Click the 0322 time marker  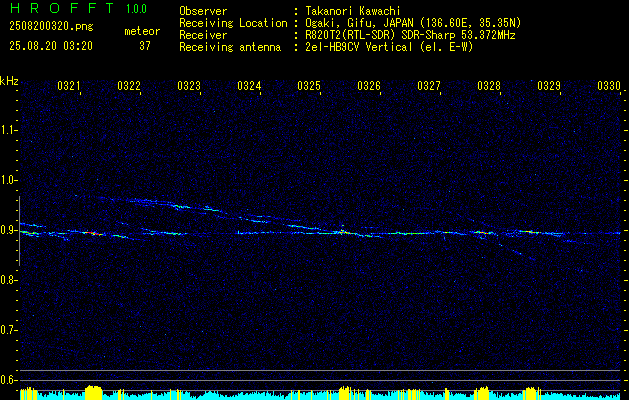coord(129,85)
